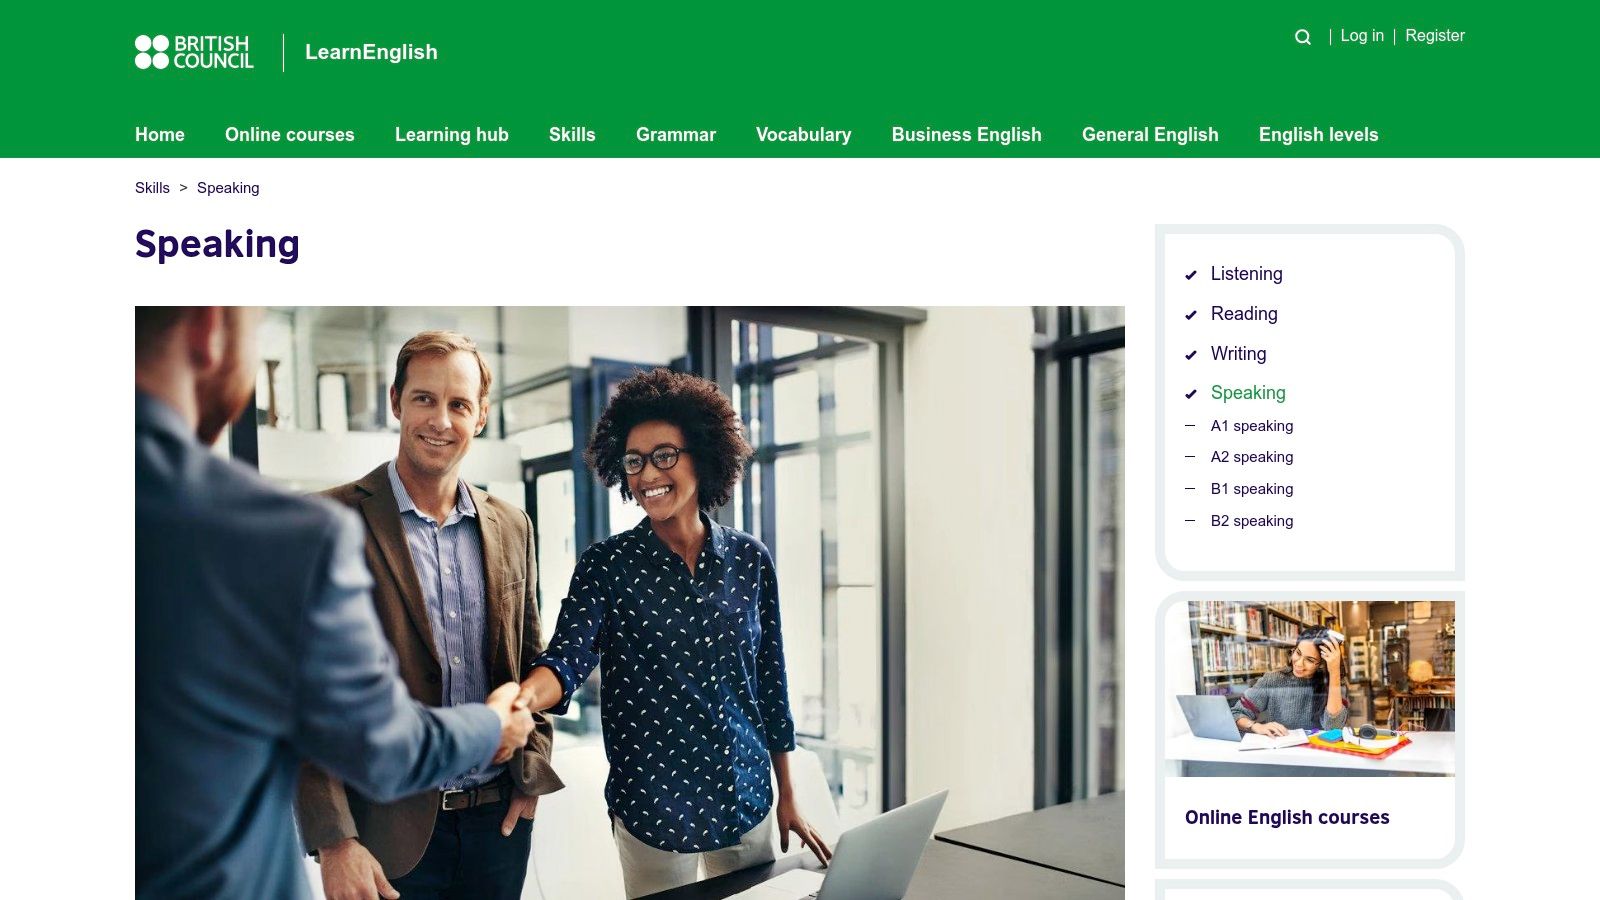1600x900 pixels.
Task: Click the checkmark beside Writing
Action: [x=1191, y=355]
